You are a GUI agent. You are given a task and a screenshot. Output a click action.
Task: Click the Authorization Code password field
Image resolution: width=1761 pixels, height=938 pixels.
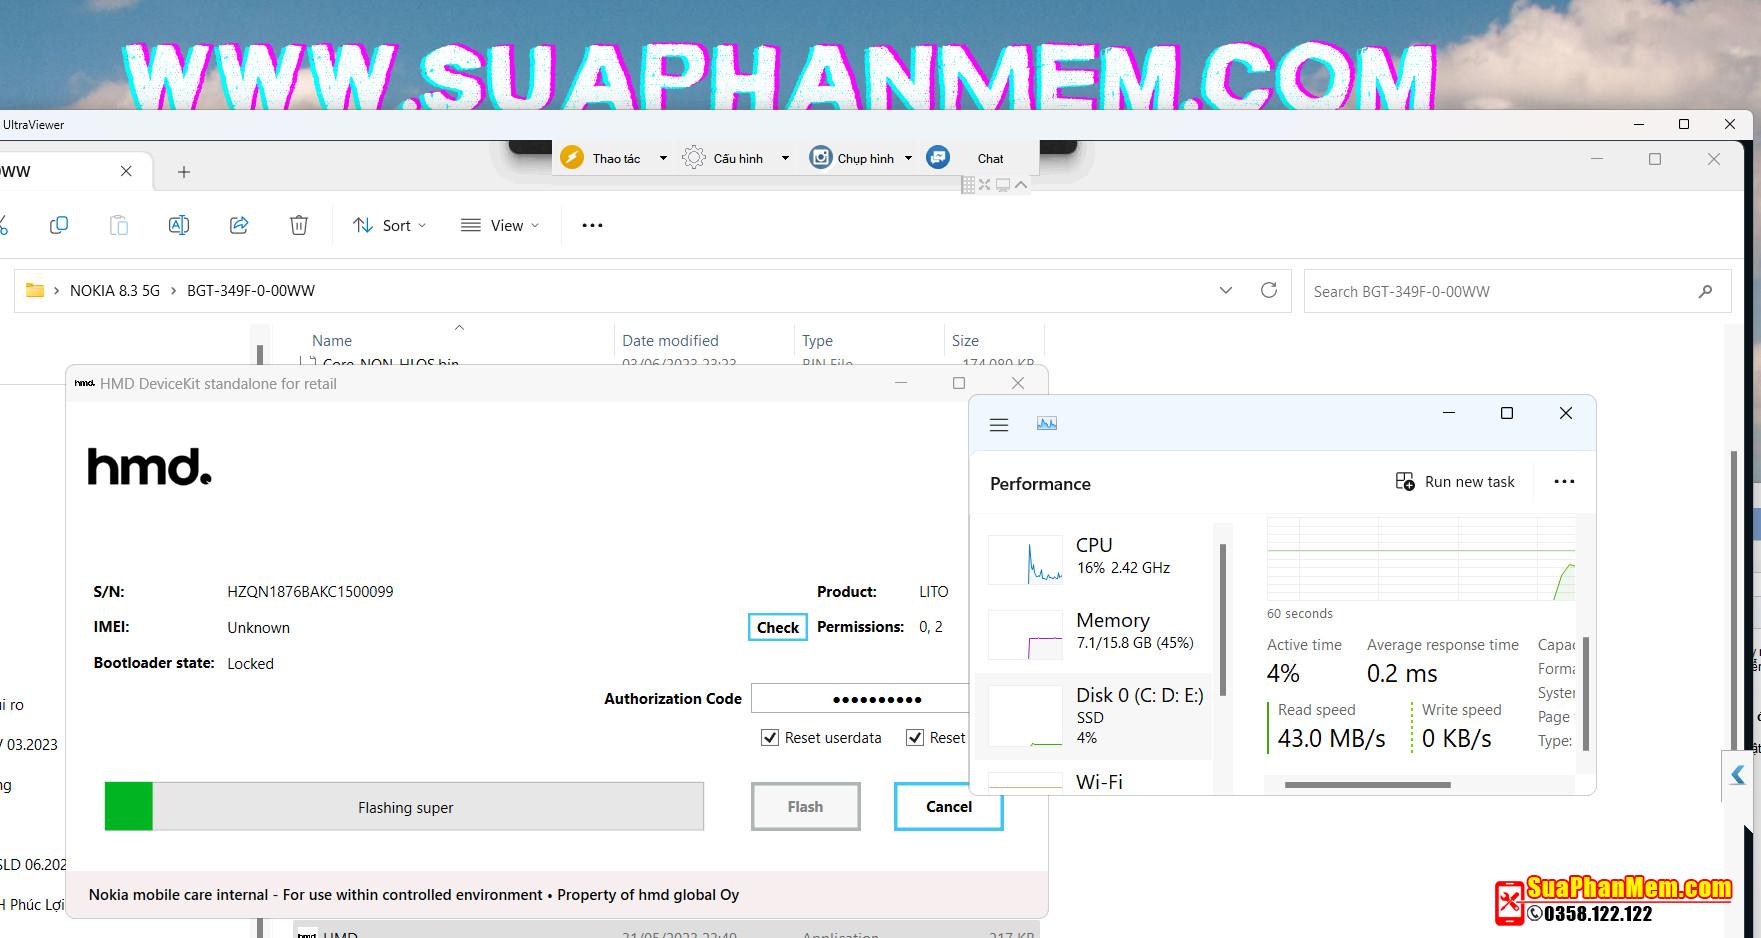860,699
